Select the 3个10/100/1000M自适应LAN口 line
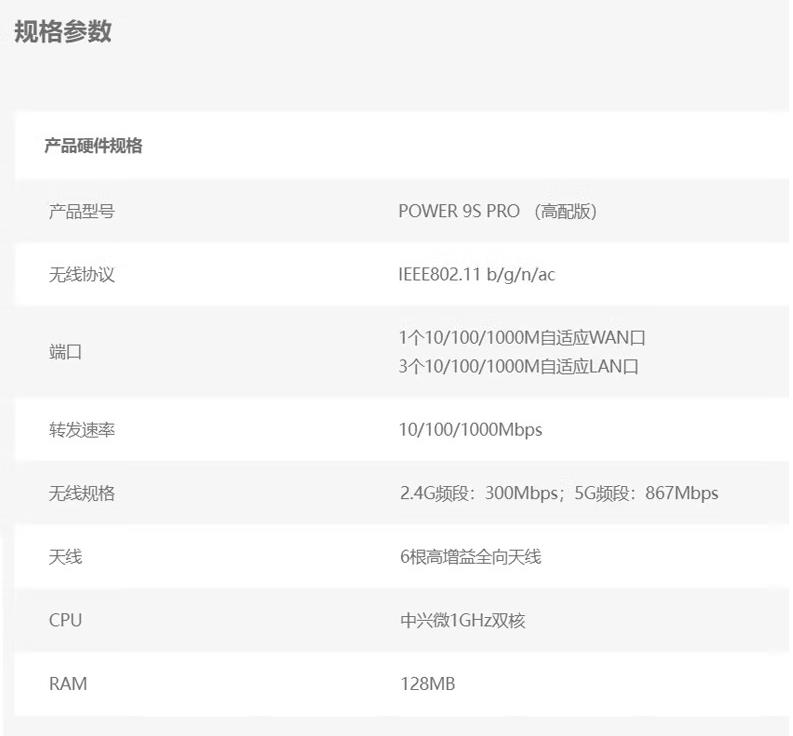793x736 pixels. point(518,366)
